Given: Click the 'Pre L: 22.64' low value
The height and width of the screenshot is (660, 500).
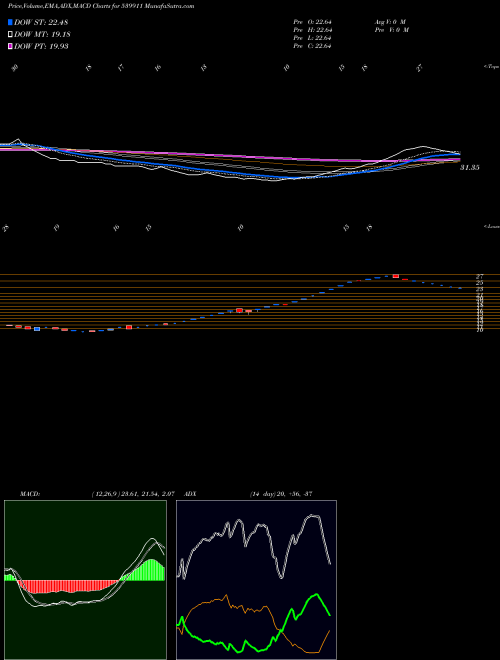Looking at the screenshot, I should tap(313, 38).
